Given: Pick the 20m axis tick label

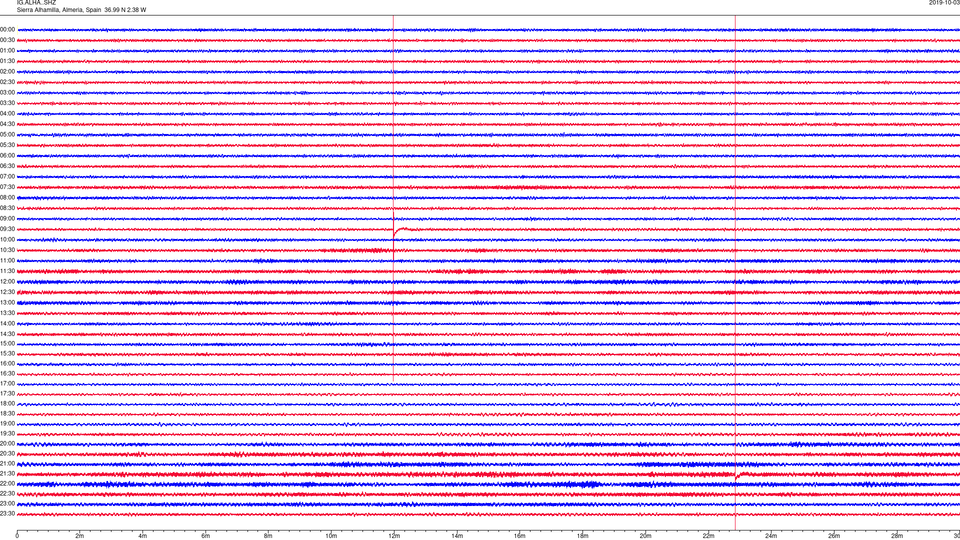Looking at the screenshot, I should pyautogui.click(x=645, y=536).
